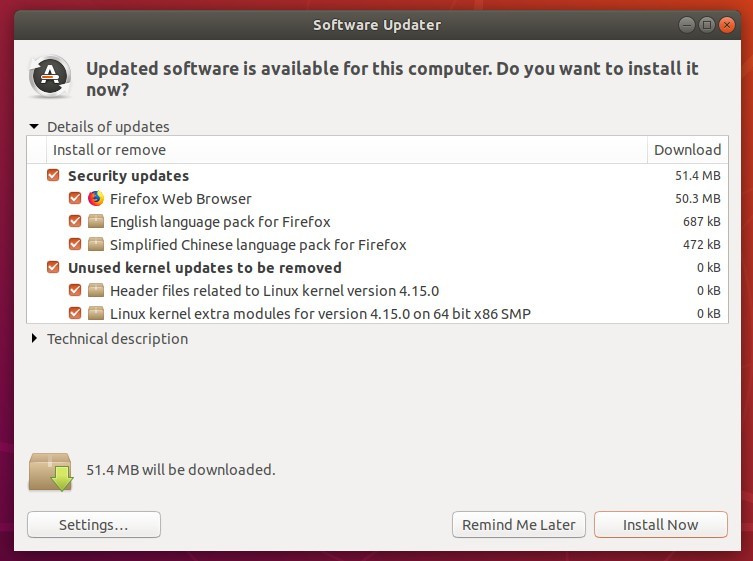Viewport: 753px width, 561px height.
Task: Select the English language pack for Firefox row
Action: [377, 221]
